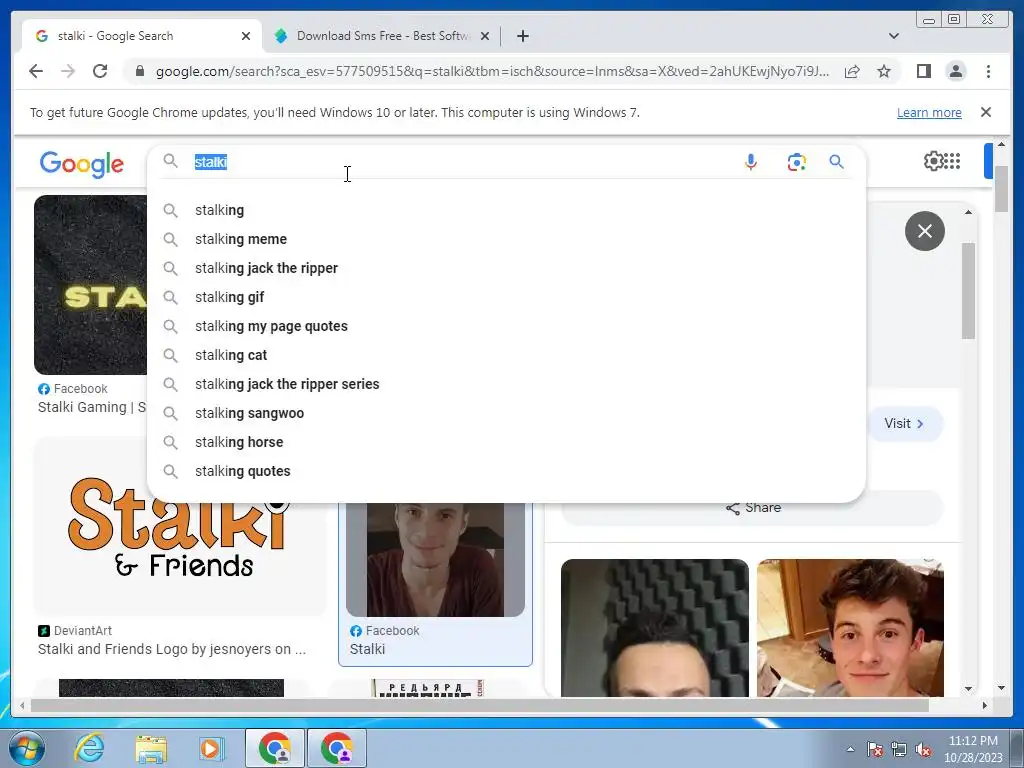
Task: Open the Action Center flag icon
Action: [x=874, y=749]
